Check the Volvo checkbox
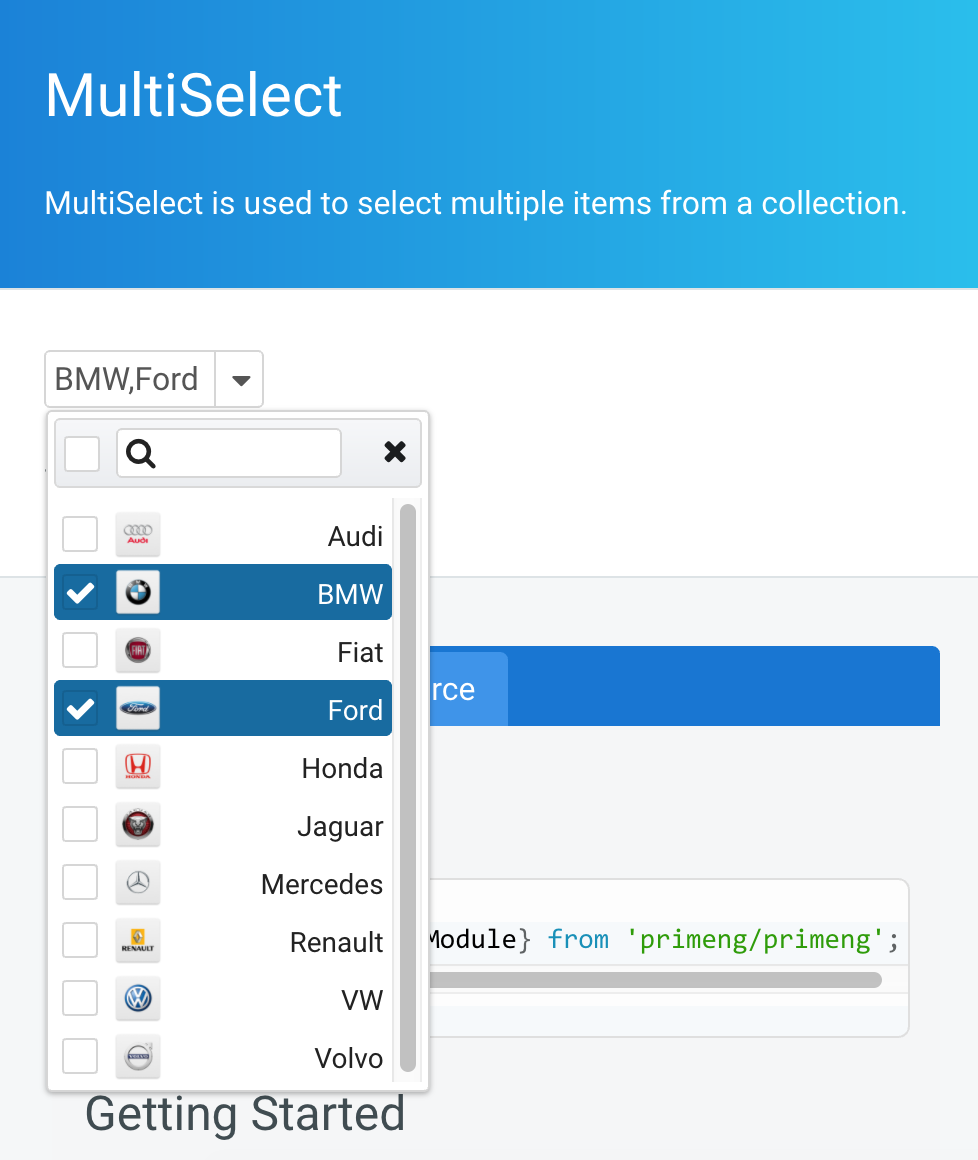 [80, 1056]
